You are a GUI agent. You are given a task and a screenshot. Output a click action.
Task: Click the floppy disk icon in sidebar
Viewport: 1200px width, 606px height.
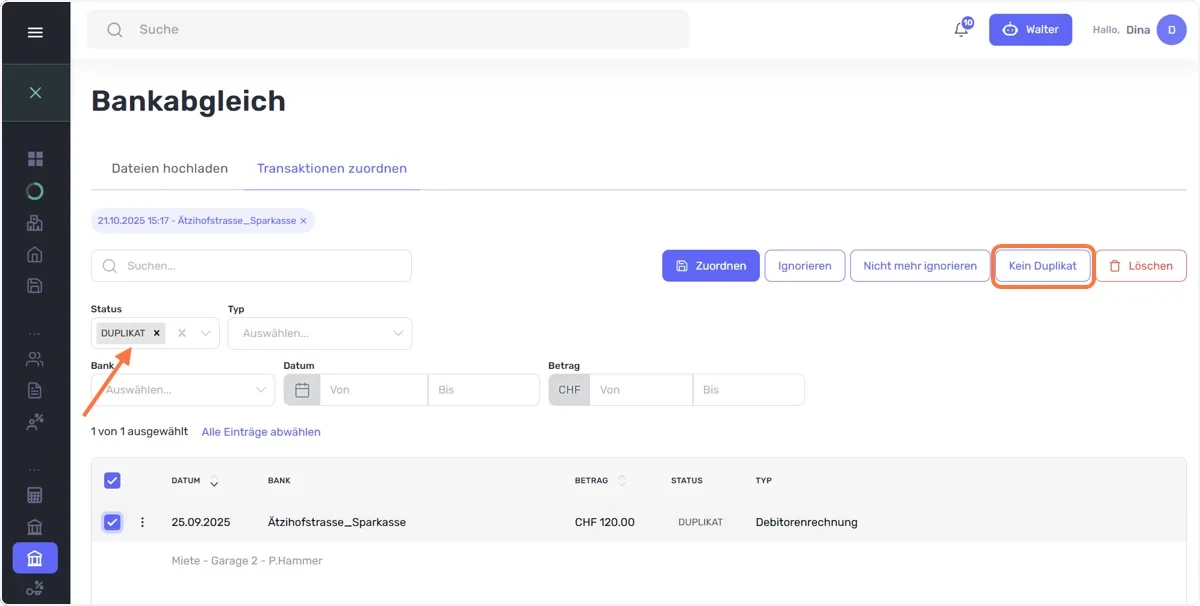pyautogui.click(x=35, y=286)
